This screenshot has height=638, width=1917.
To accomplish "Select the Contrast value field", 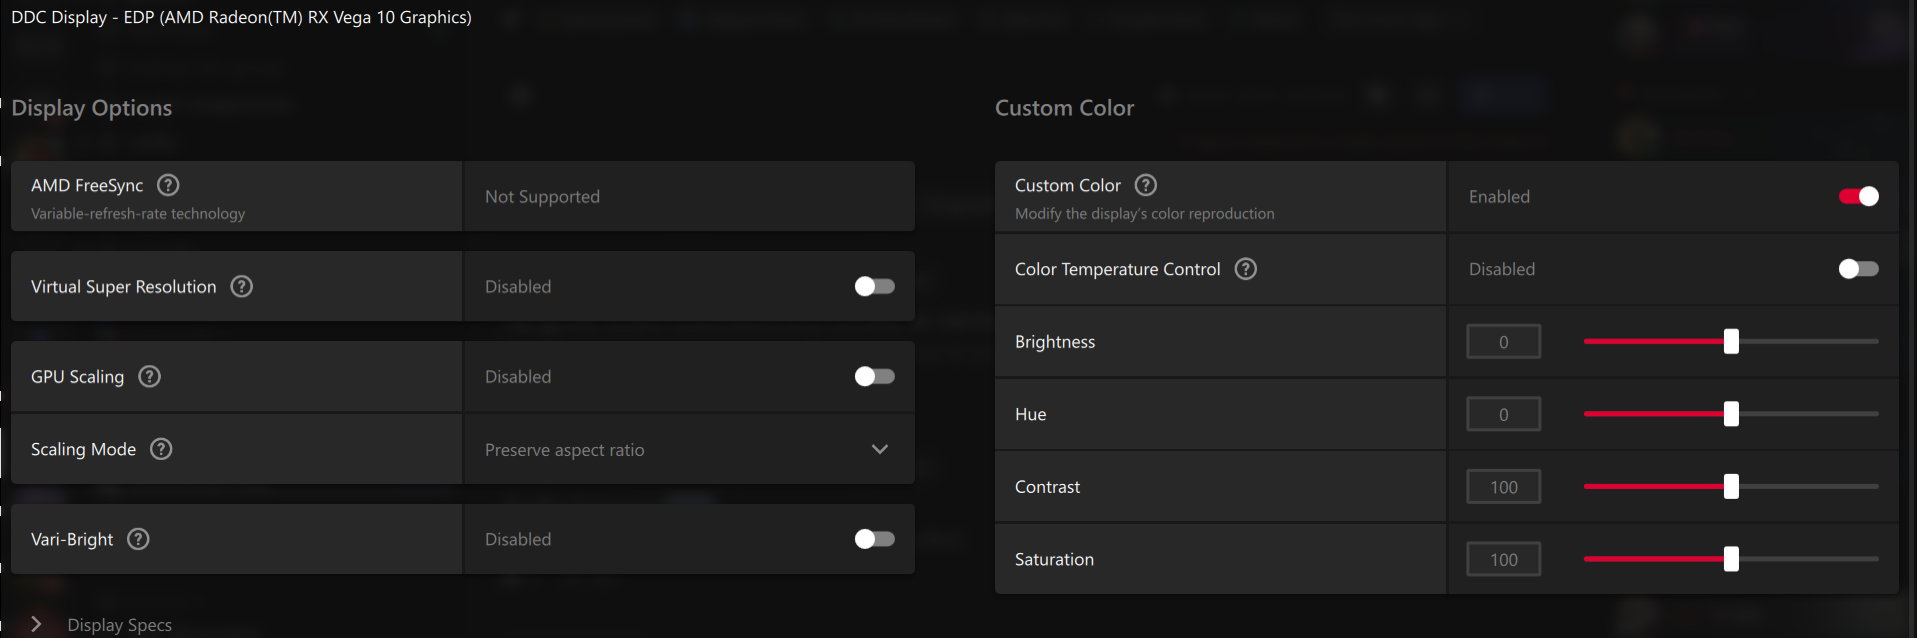I will pos(1503,487).
